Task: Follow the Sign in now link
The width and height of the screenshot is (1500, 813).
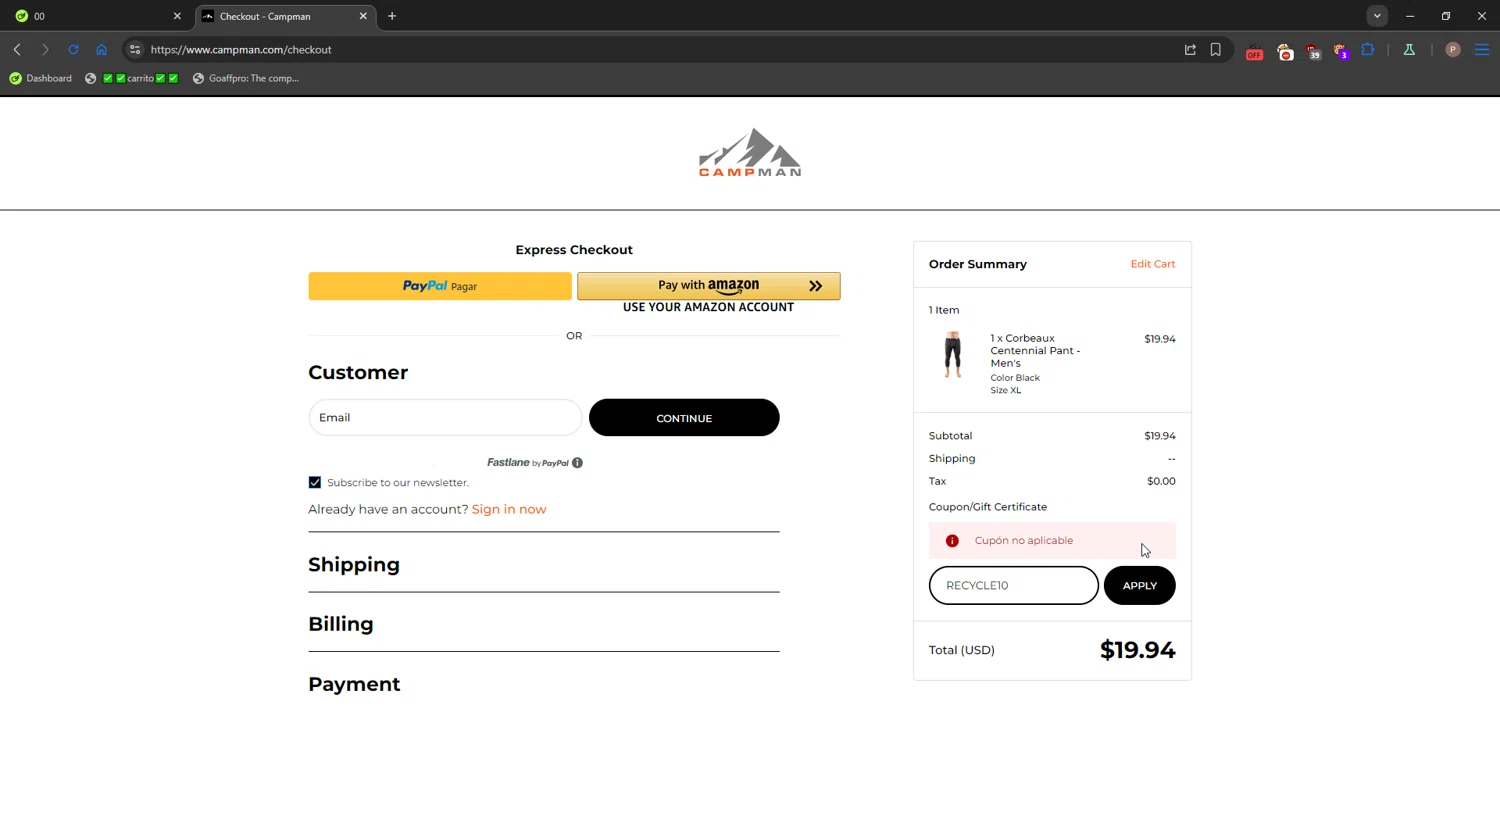Action: point(509,509)
